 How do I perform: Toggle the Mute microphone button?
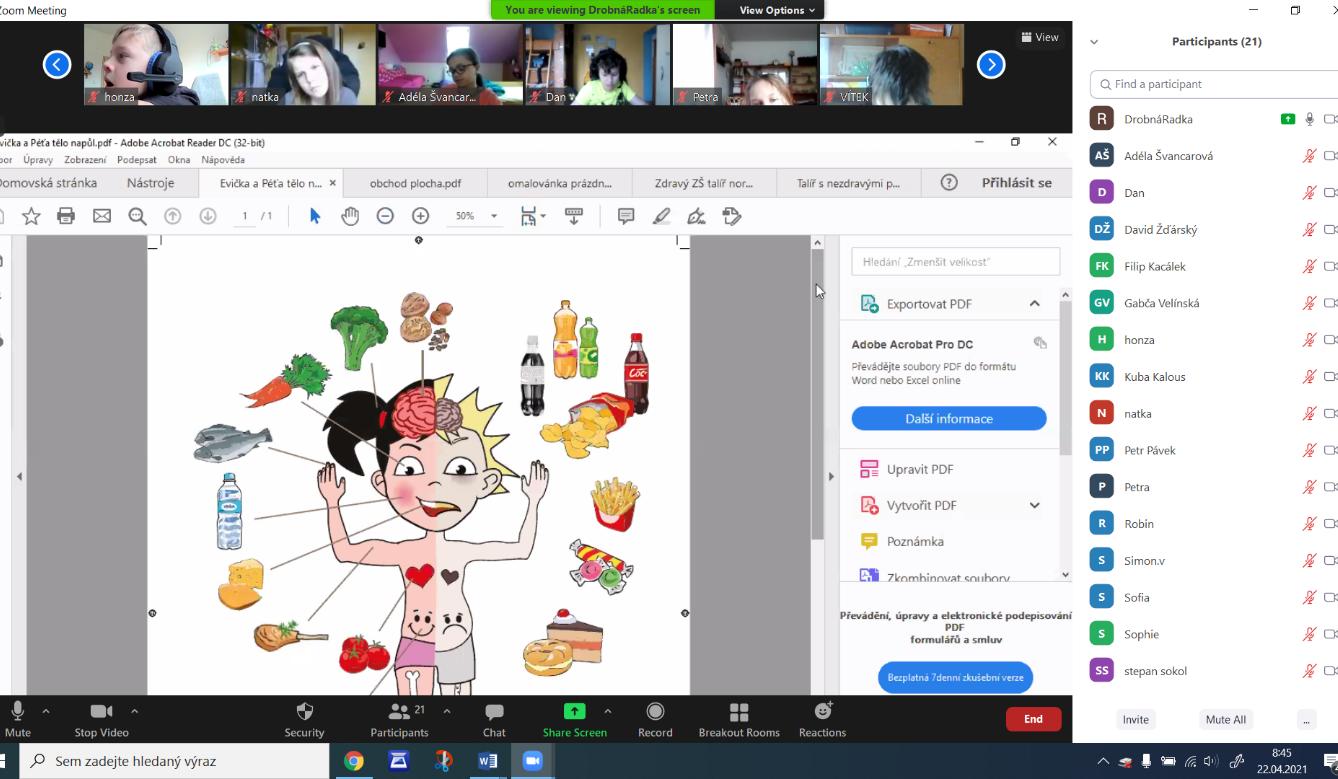[x=17, y=718]
